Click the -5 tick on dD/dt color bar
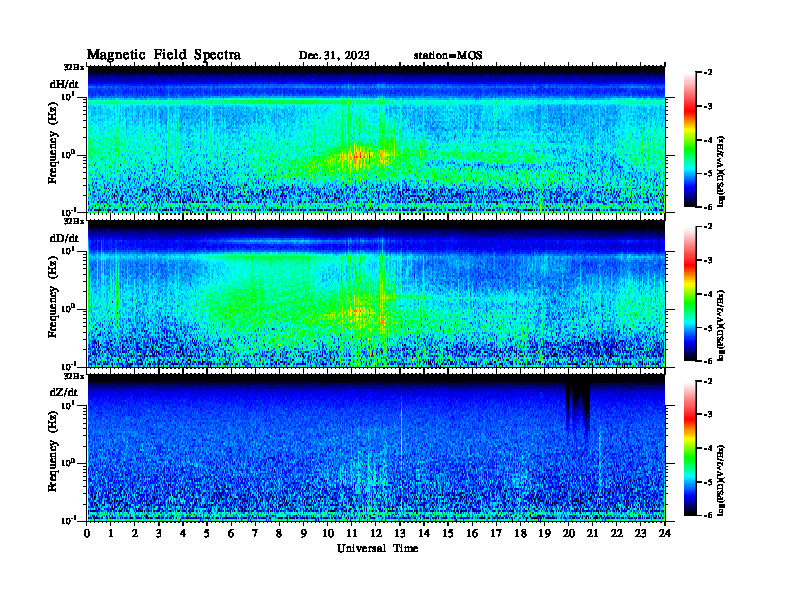792x612 pixels. 708,328
